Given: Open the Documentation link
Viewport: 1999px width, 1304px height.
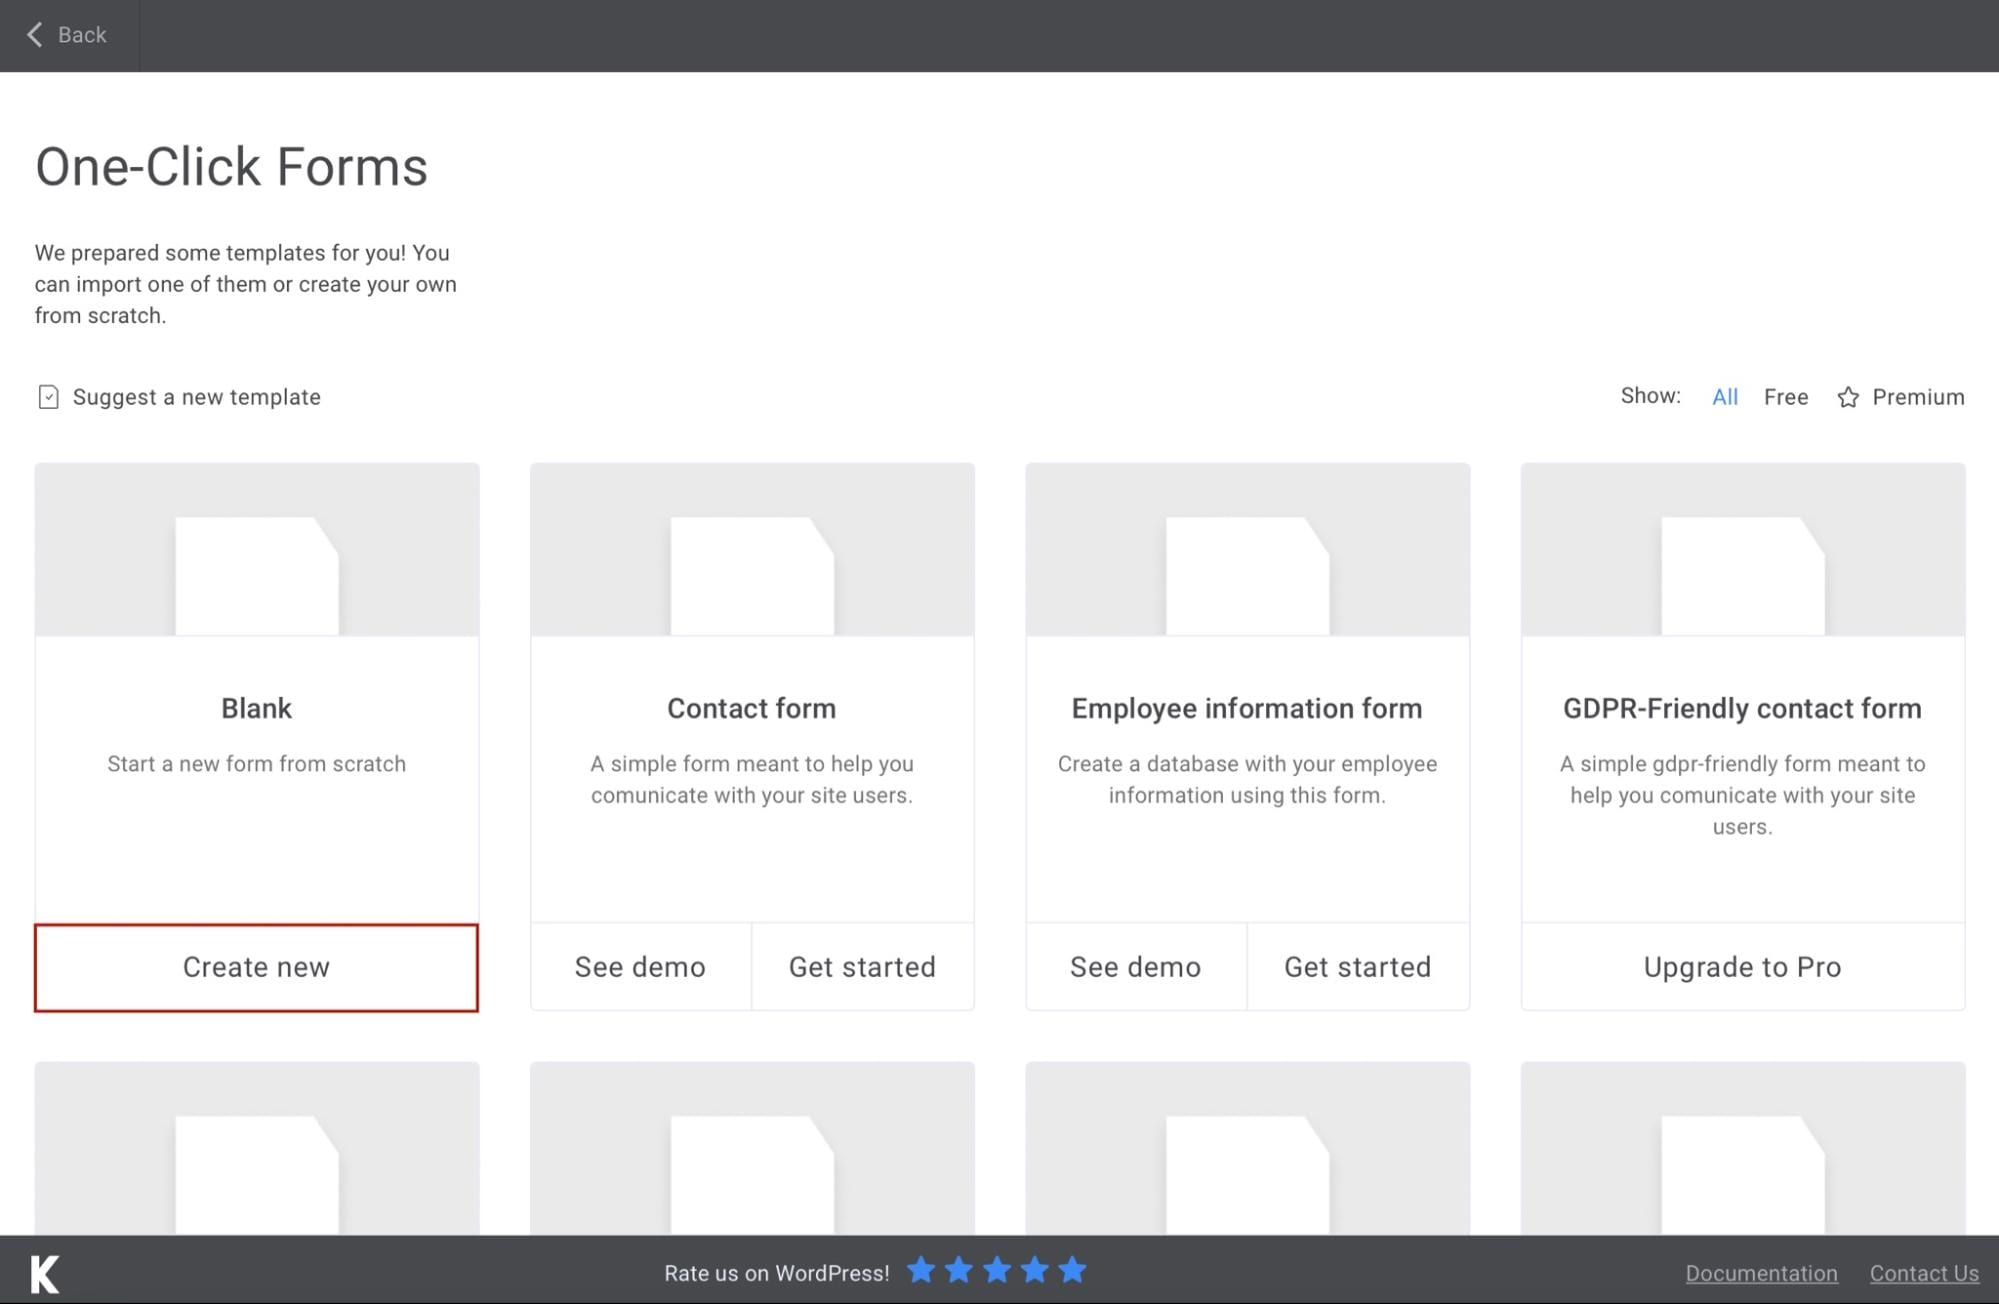Looking at the screenshot, I should 1761,1272.
